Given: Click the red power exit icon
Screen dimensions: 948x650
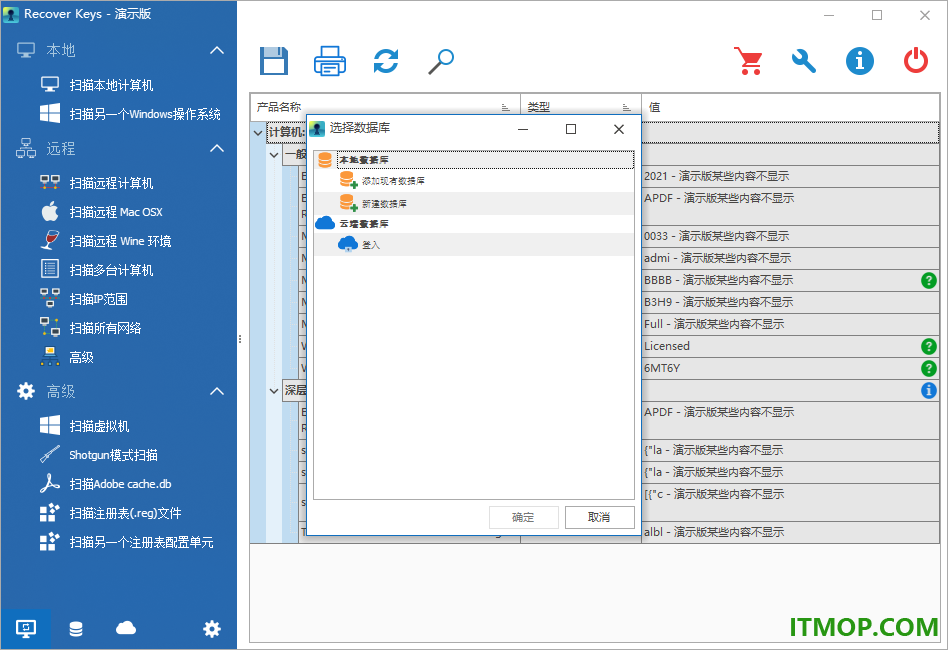Looking at the screenshot, I should 915,61.
